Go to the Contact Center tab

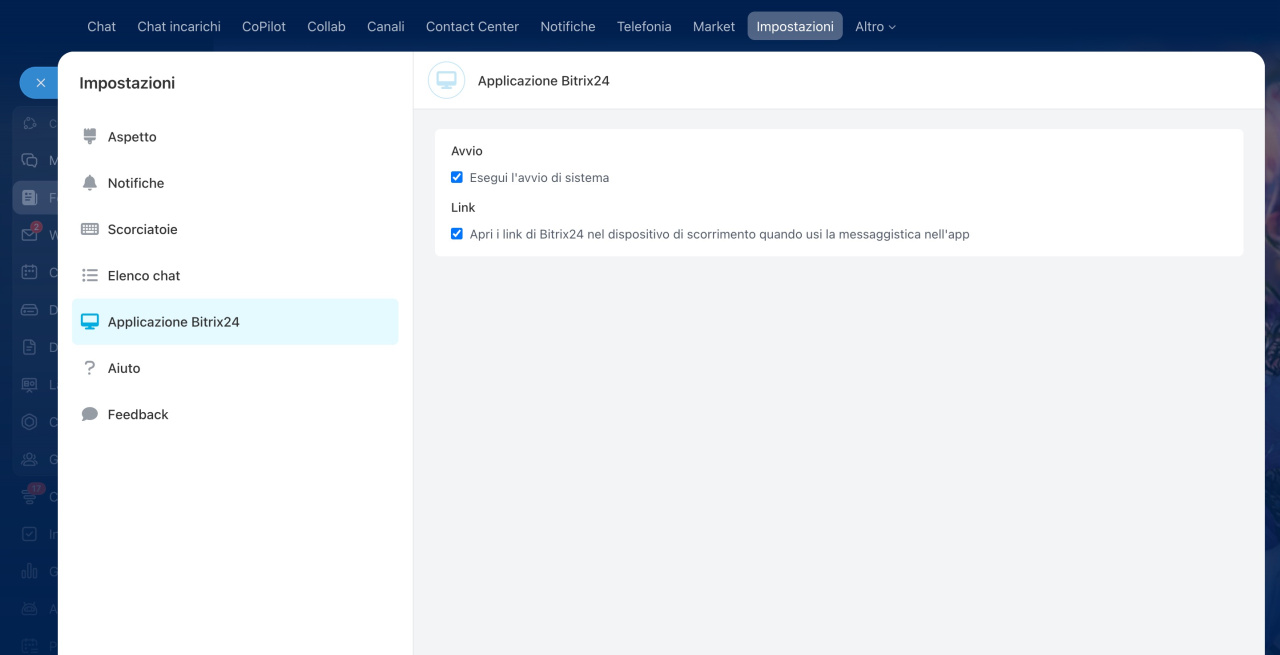[472, 27]
